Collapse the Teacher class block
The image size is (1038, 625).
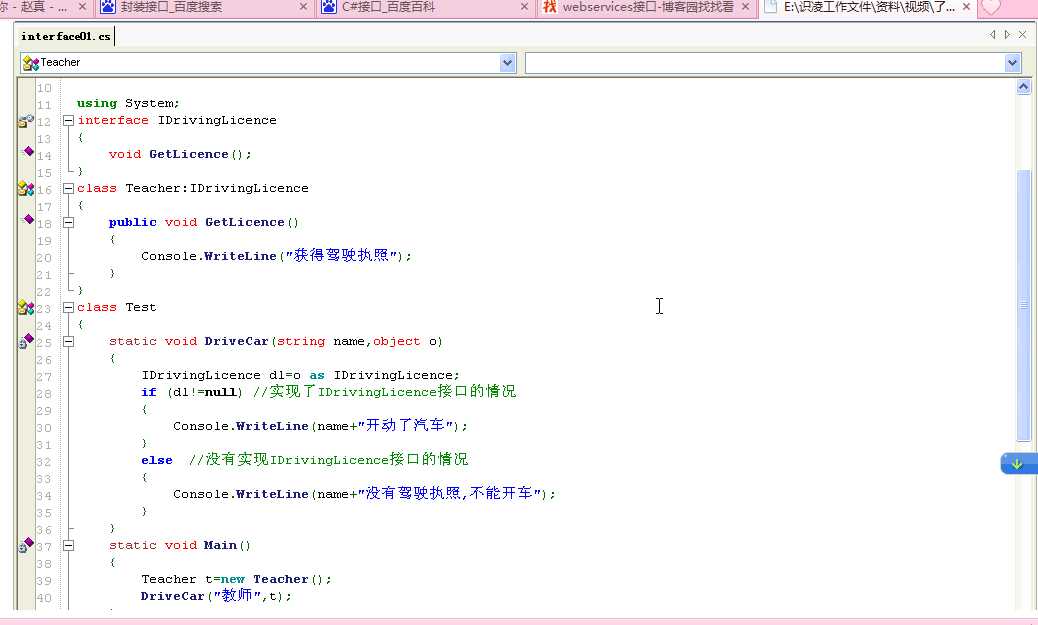pos(68,189)
